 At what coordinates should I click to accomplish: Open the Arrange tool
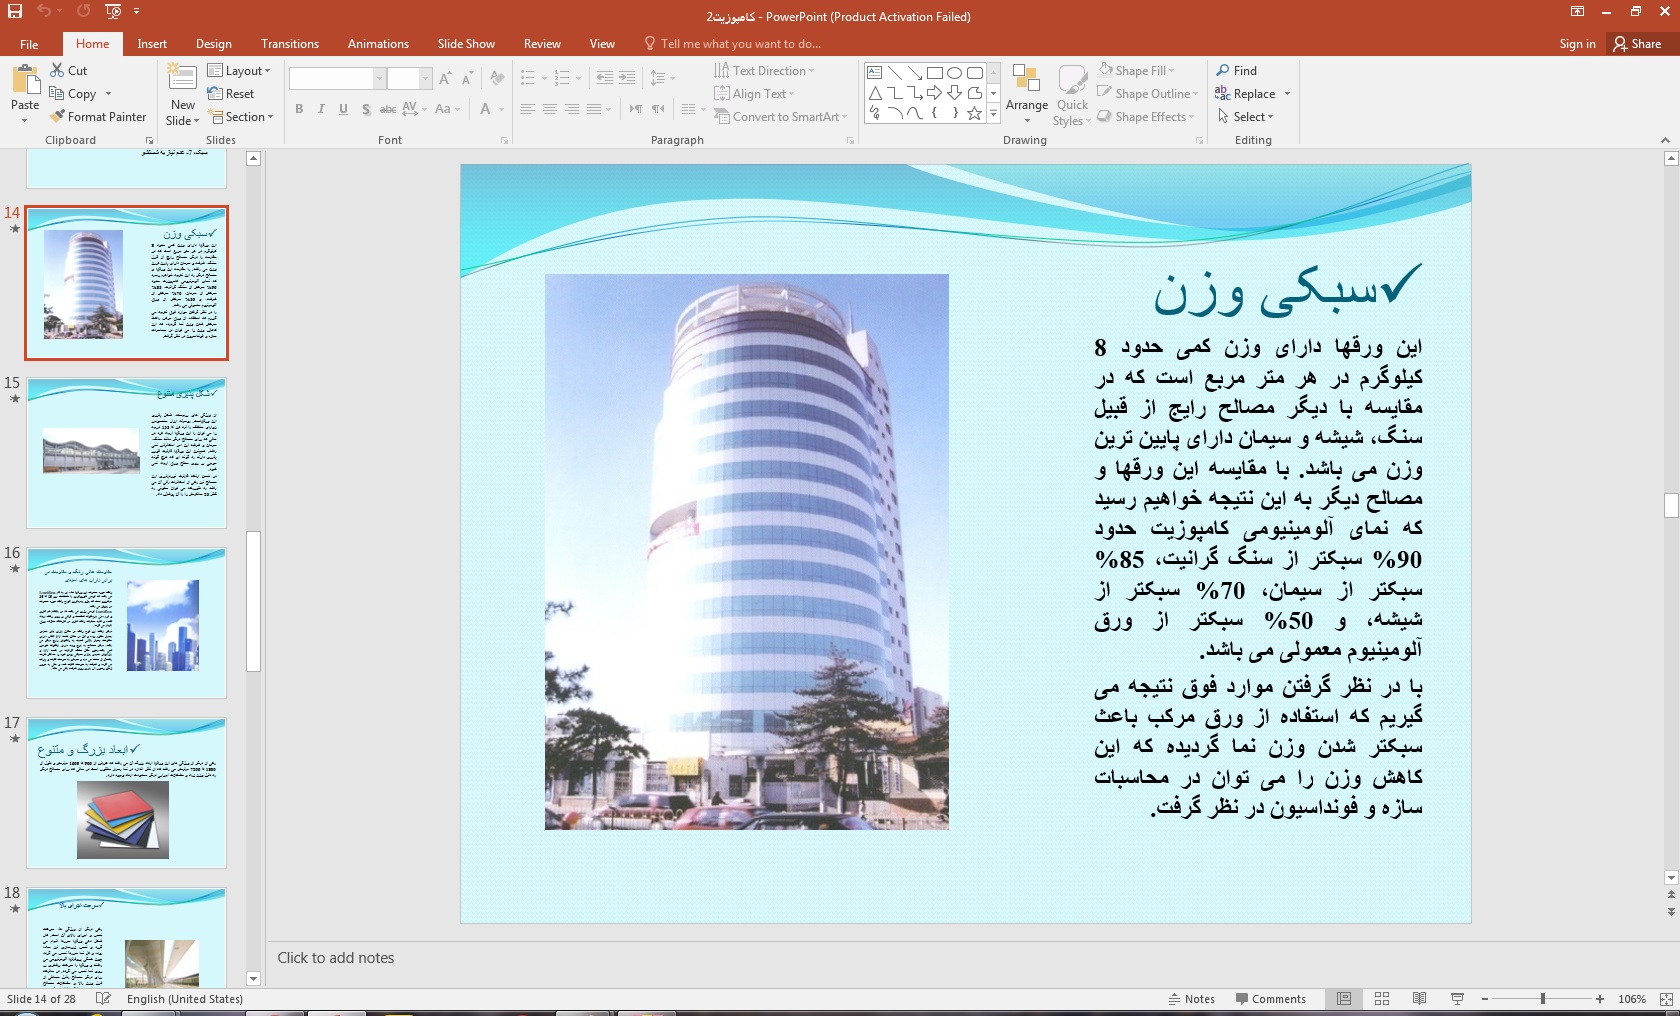[1026, 90]
